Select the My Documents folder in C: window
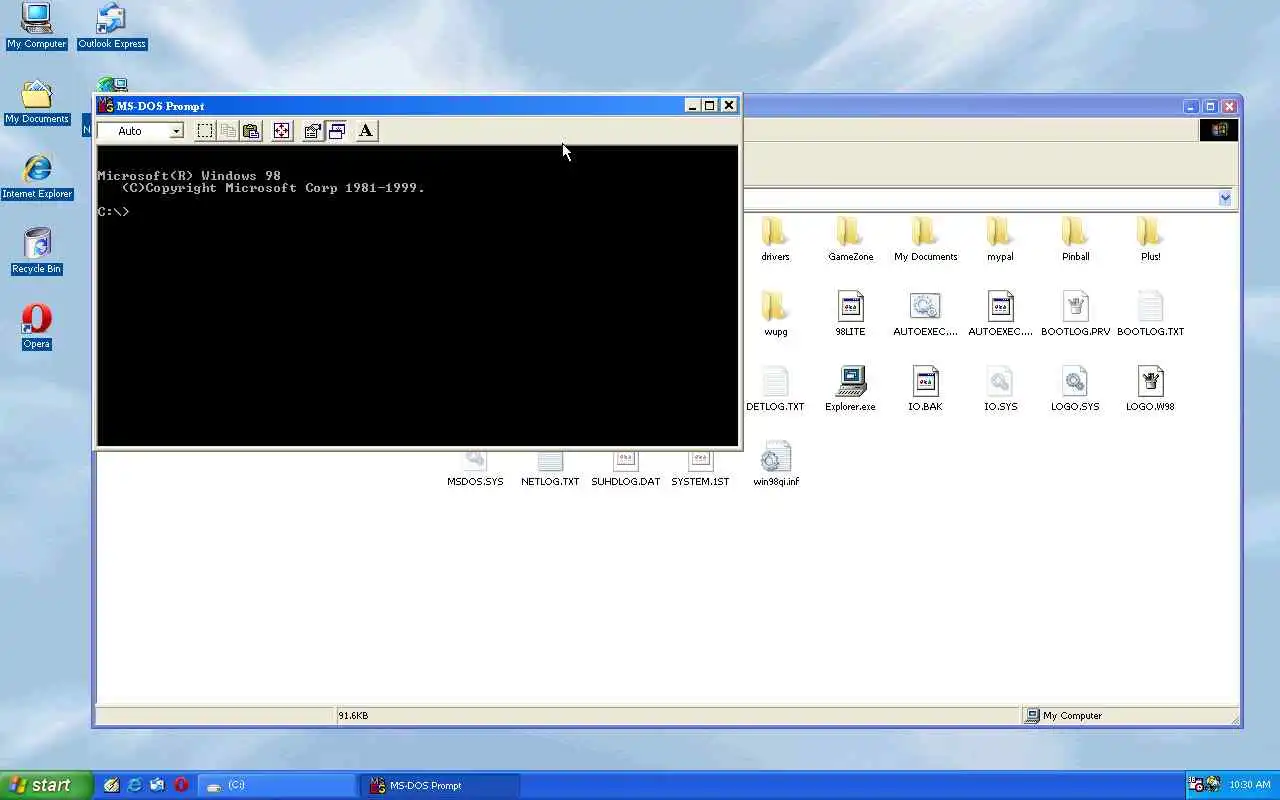1280x800 pixels. click(x=925, y=239)
